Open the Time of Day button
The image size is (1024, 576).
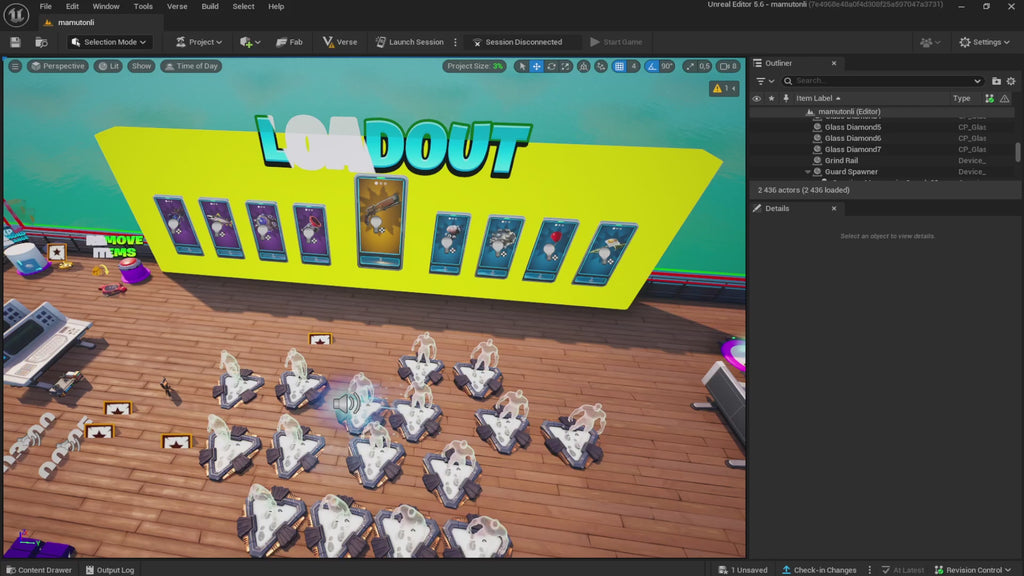192,66
